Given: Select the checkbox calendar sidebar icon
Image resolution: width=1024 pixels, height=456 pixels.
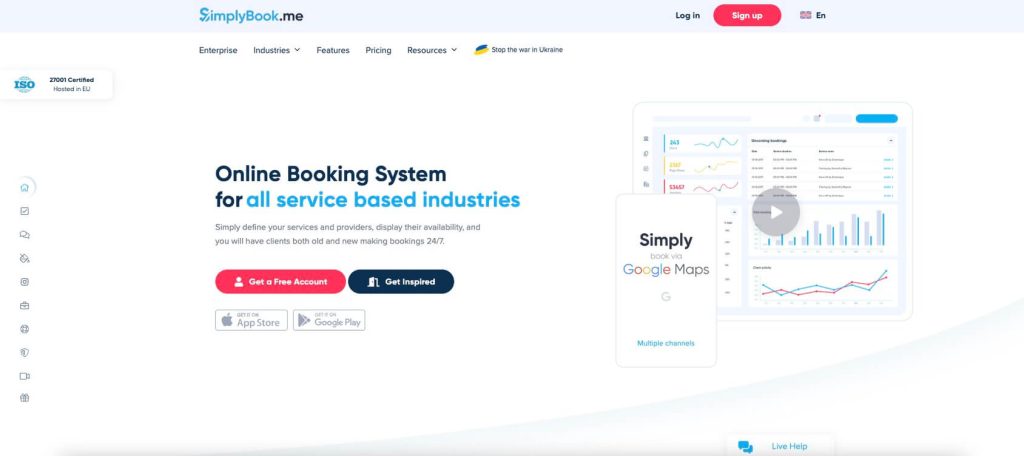Looking at the screenshot, I should click(25, 211).
